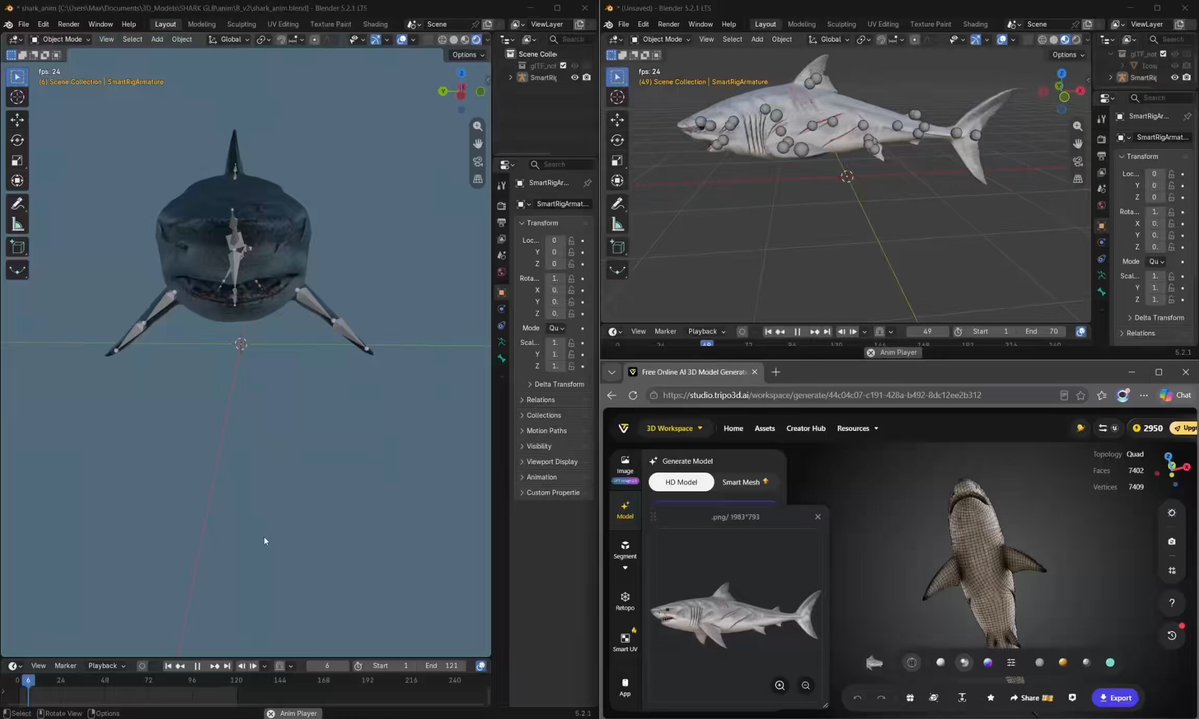Click the zoom view icon in left Blender viewport
This screenshot has width=1199, height=719.
[478, 126]
